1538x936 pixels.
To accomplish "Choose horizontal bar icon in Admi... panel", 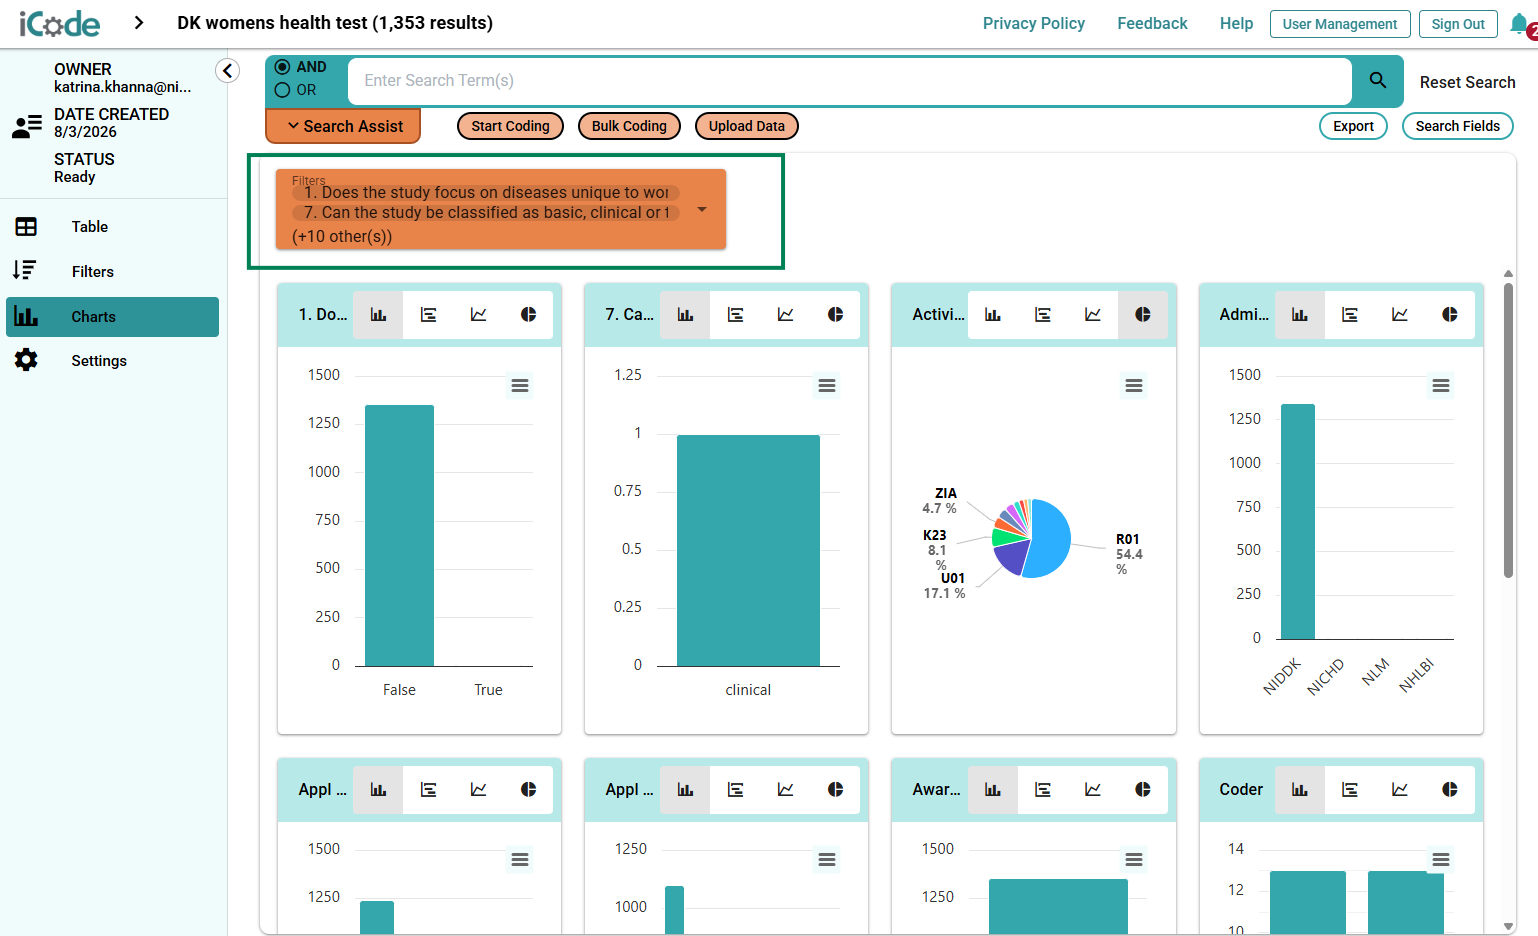I will click(1349, 315).
